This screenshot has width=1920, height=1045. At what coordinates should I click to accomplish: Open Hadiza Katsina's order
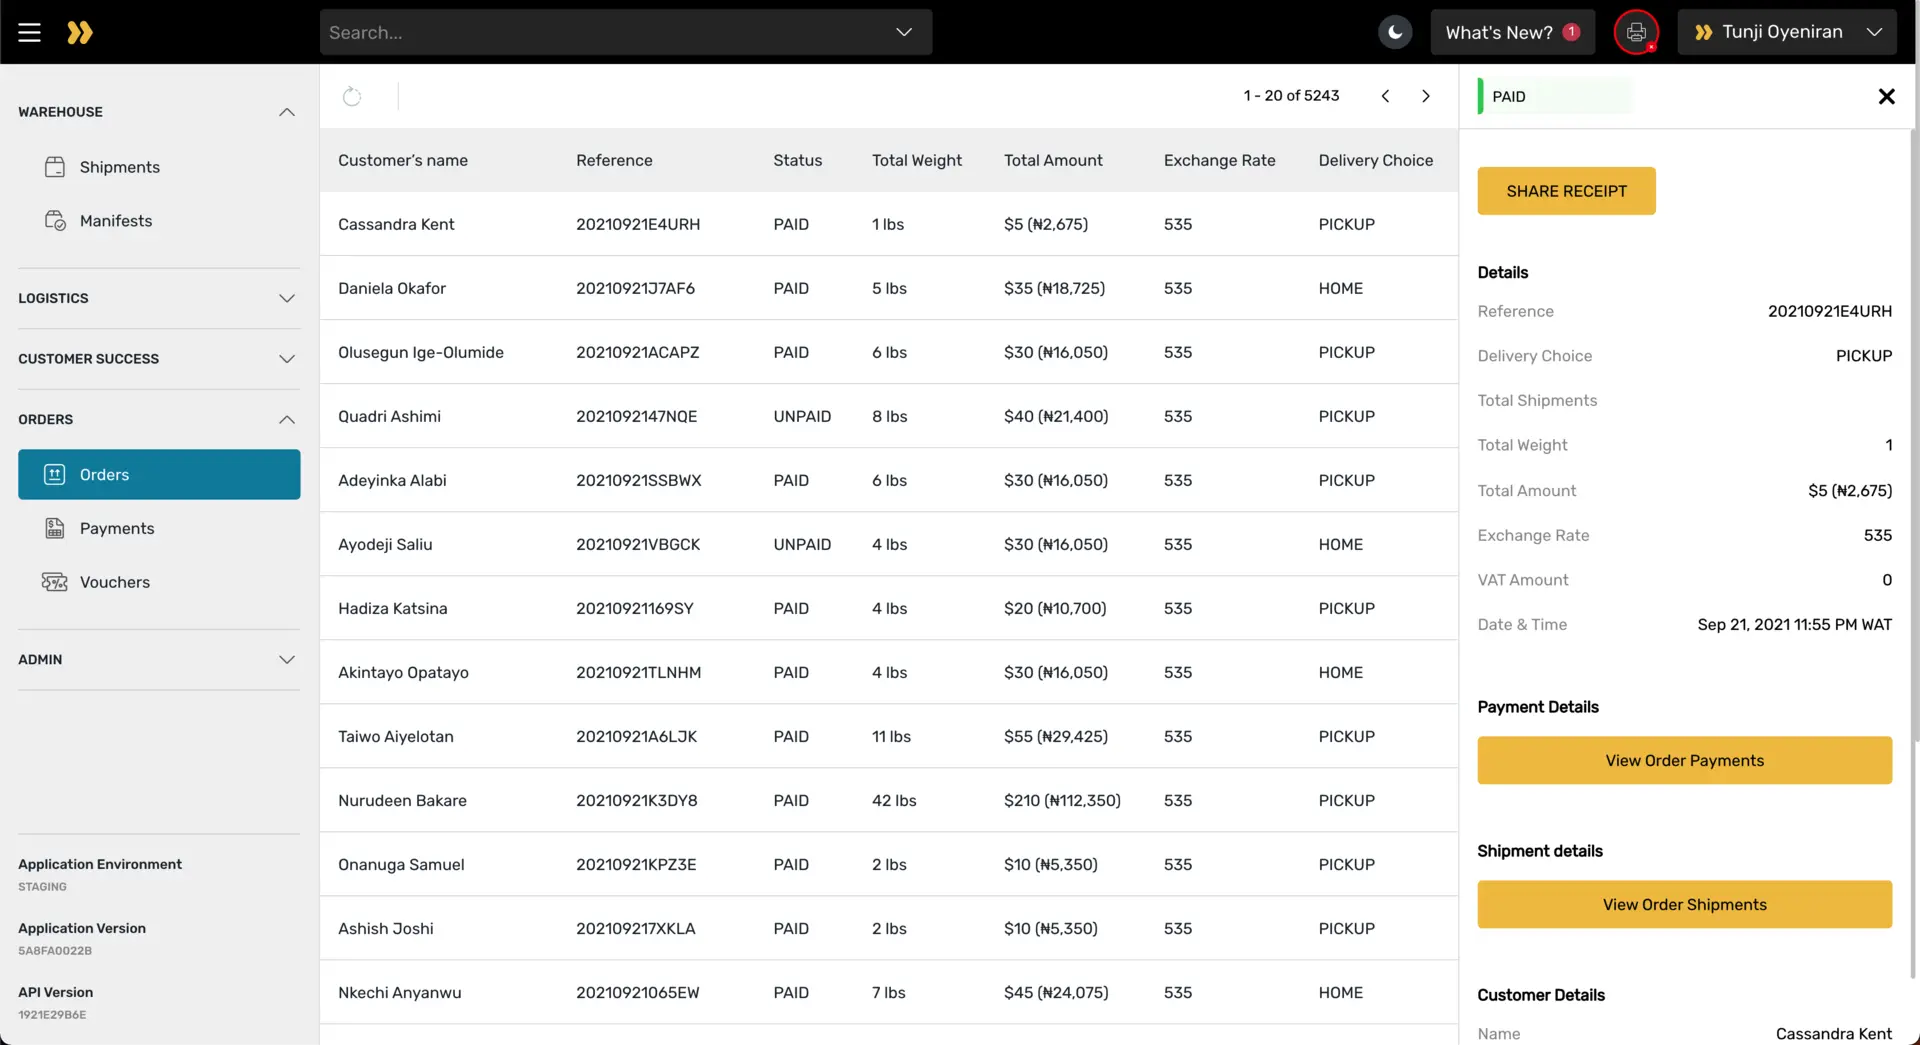(889, 608)
